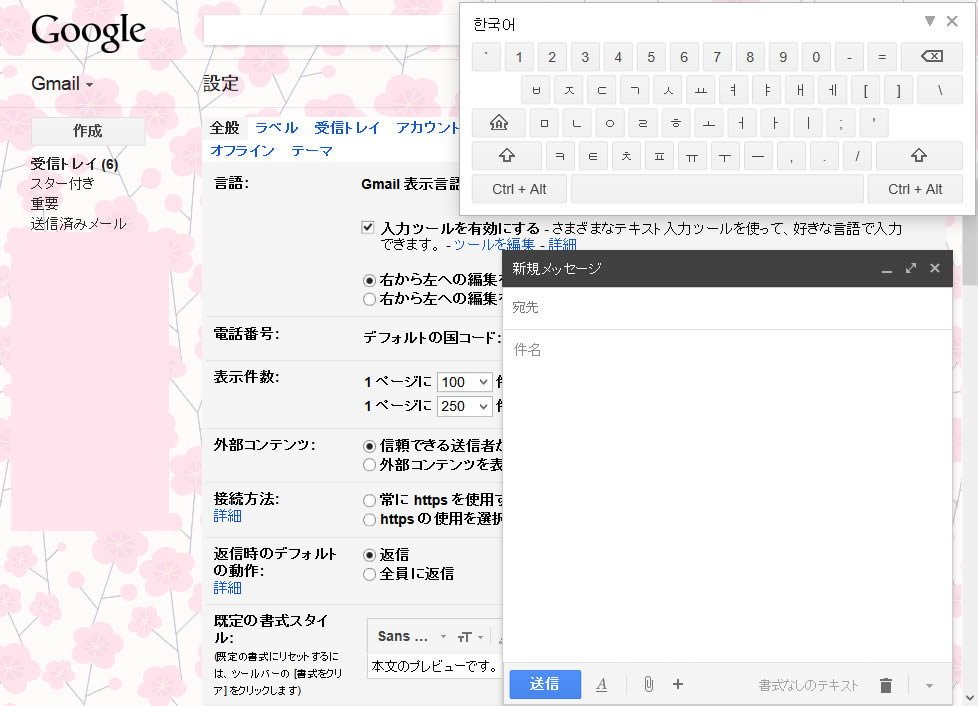
Task: Switch to 受信トレイ settings tab
Action: pyautogui.click(x=347, y=128)
